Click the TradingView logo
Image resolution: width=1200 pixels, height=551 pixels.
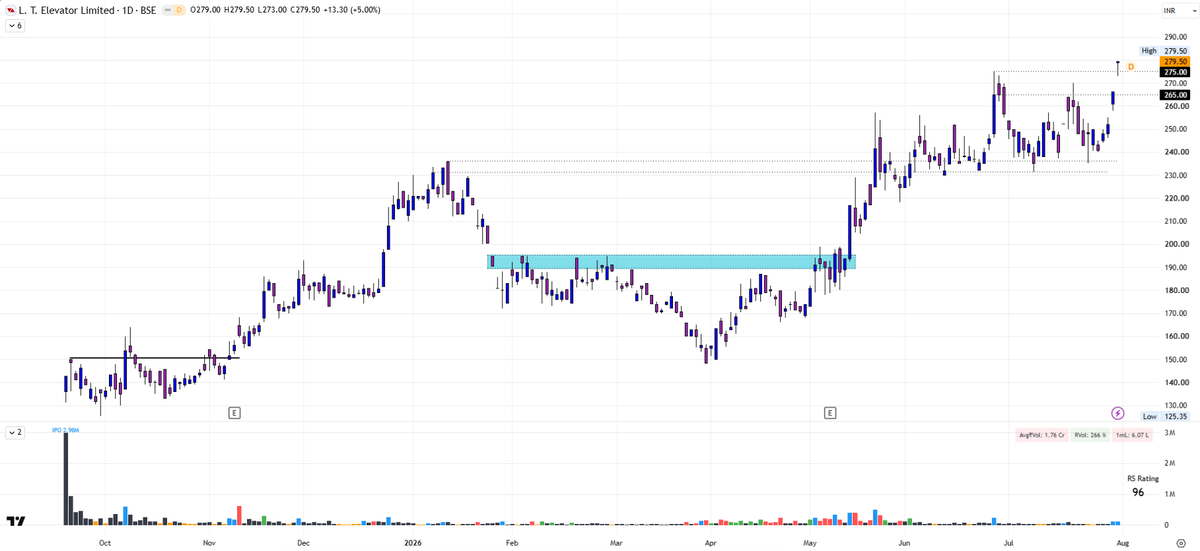(x=16, y=521)
